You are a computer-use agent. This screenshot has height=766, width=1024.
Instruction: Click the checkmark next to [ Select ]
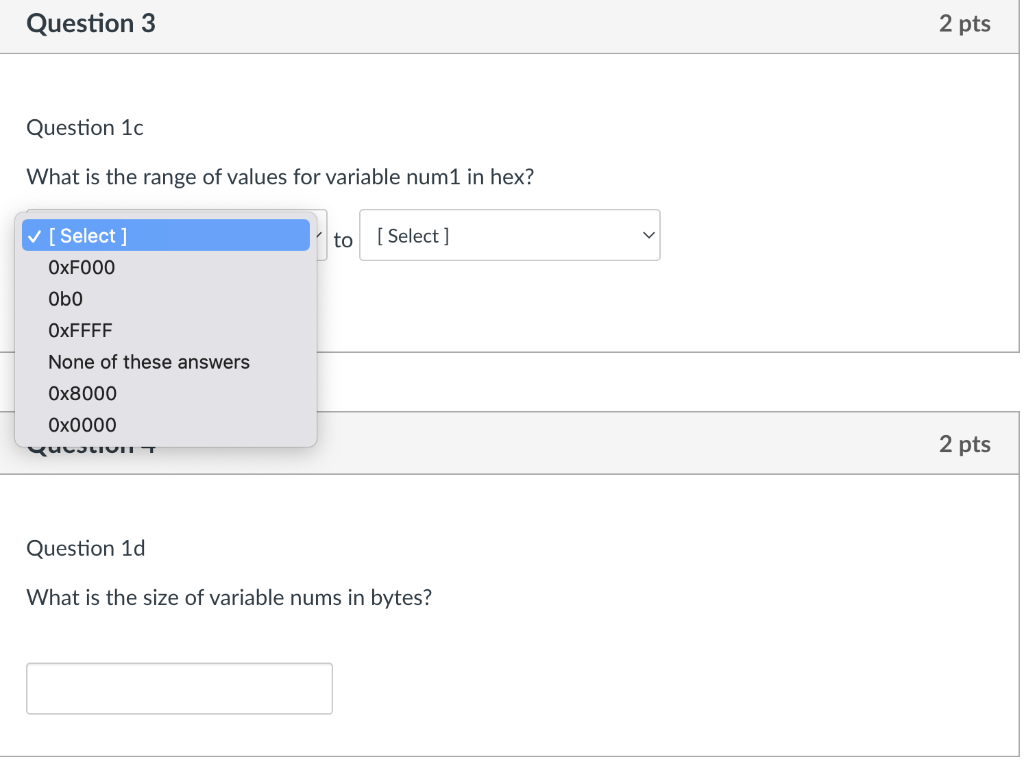(x=33, y=235)
